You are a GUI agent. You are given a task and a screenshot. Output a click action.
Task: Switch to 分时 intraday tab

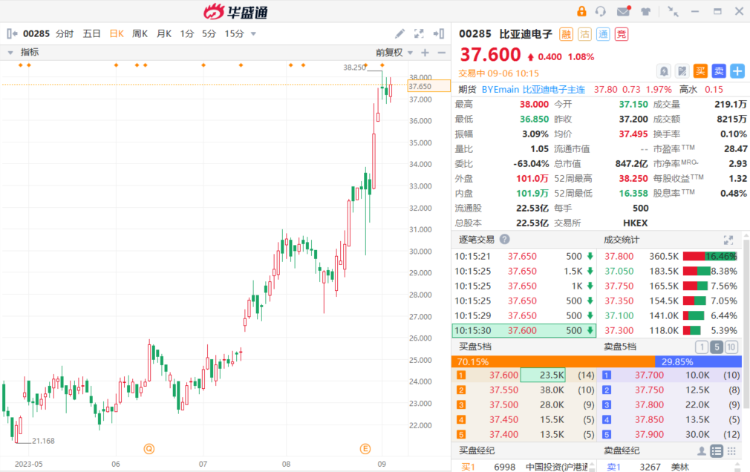pos(65,33)
